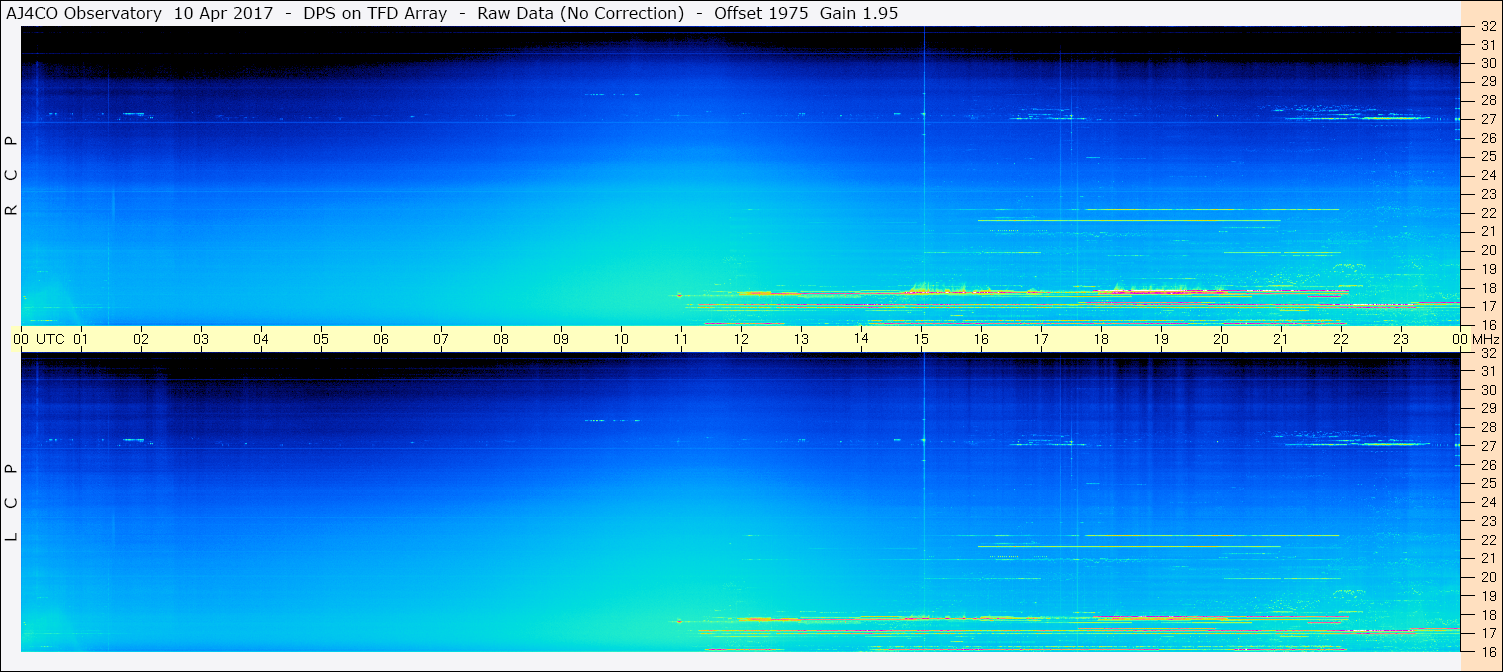Select the 03 hour tick on time axis

pyautogui.click(x=201, y=339)
